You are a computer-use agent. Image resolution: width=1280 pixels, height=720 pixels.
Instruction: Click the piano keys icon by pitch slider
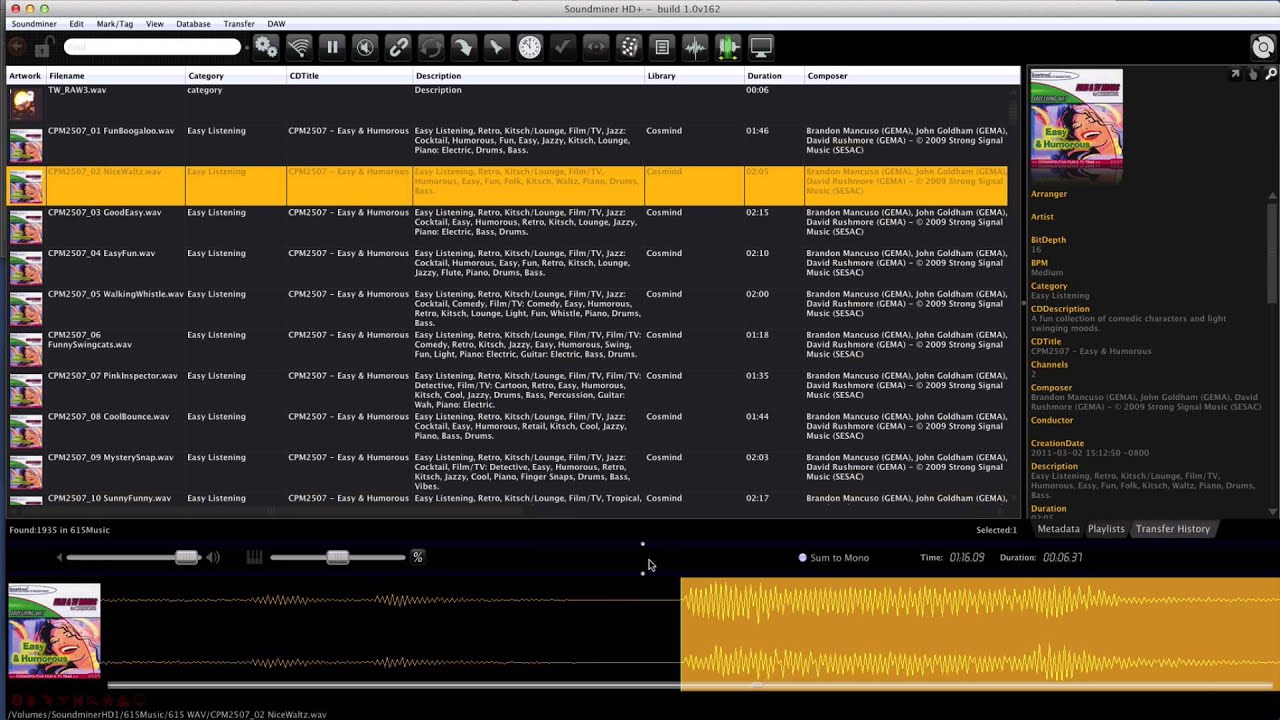tap(254, 557)
